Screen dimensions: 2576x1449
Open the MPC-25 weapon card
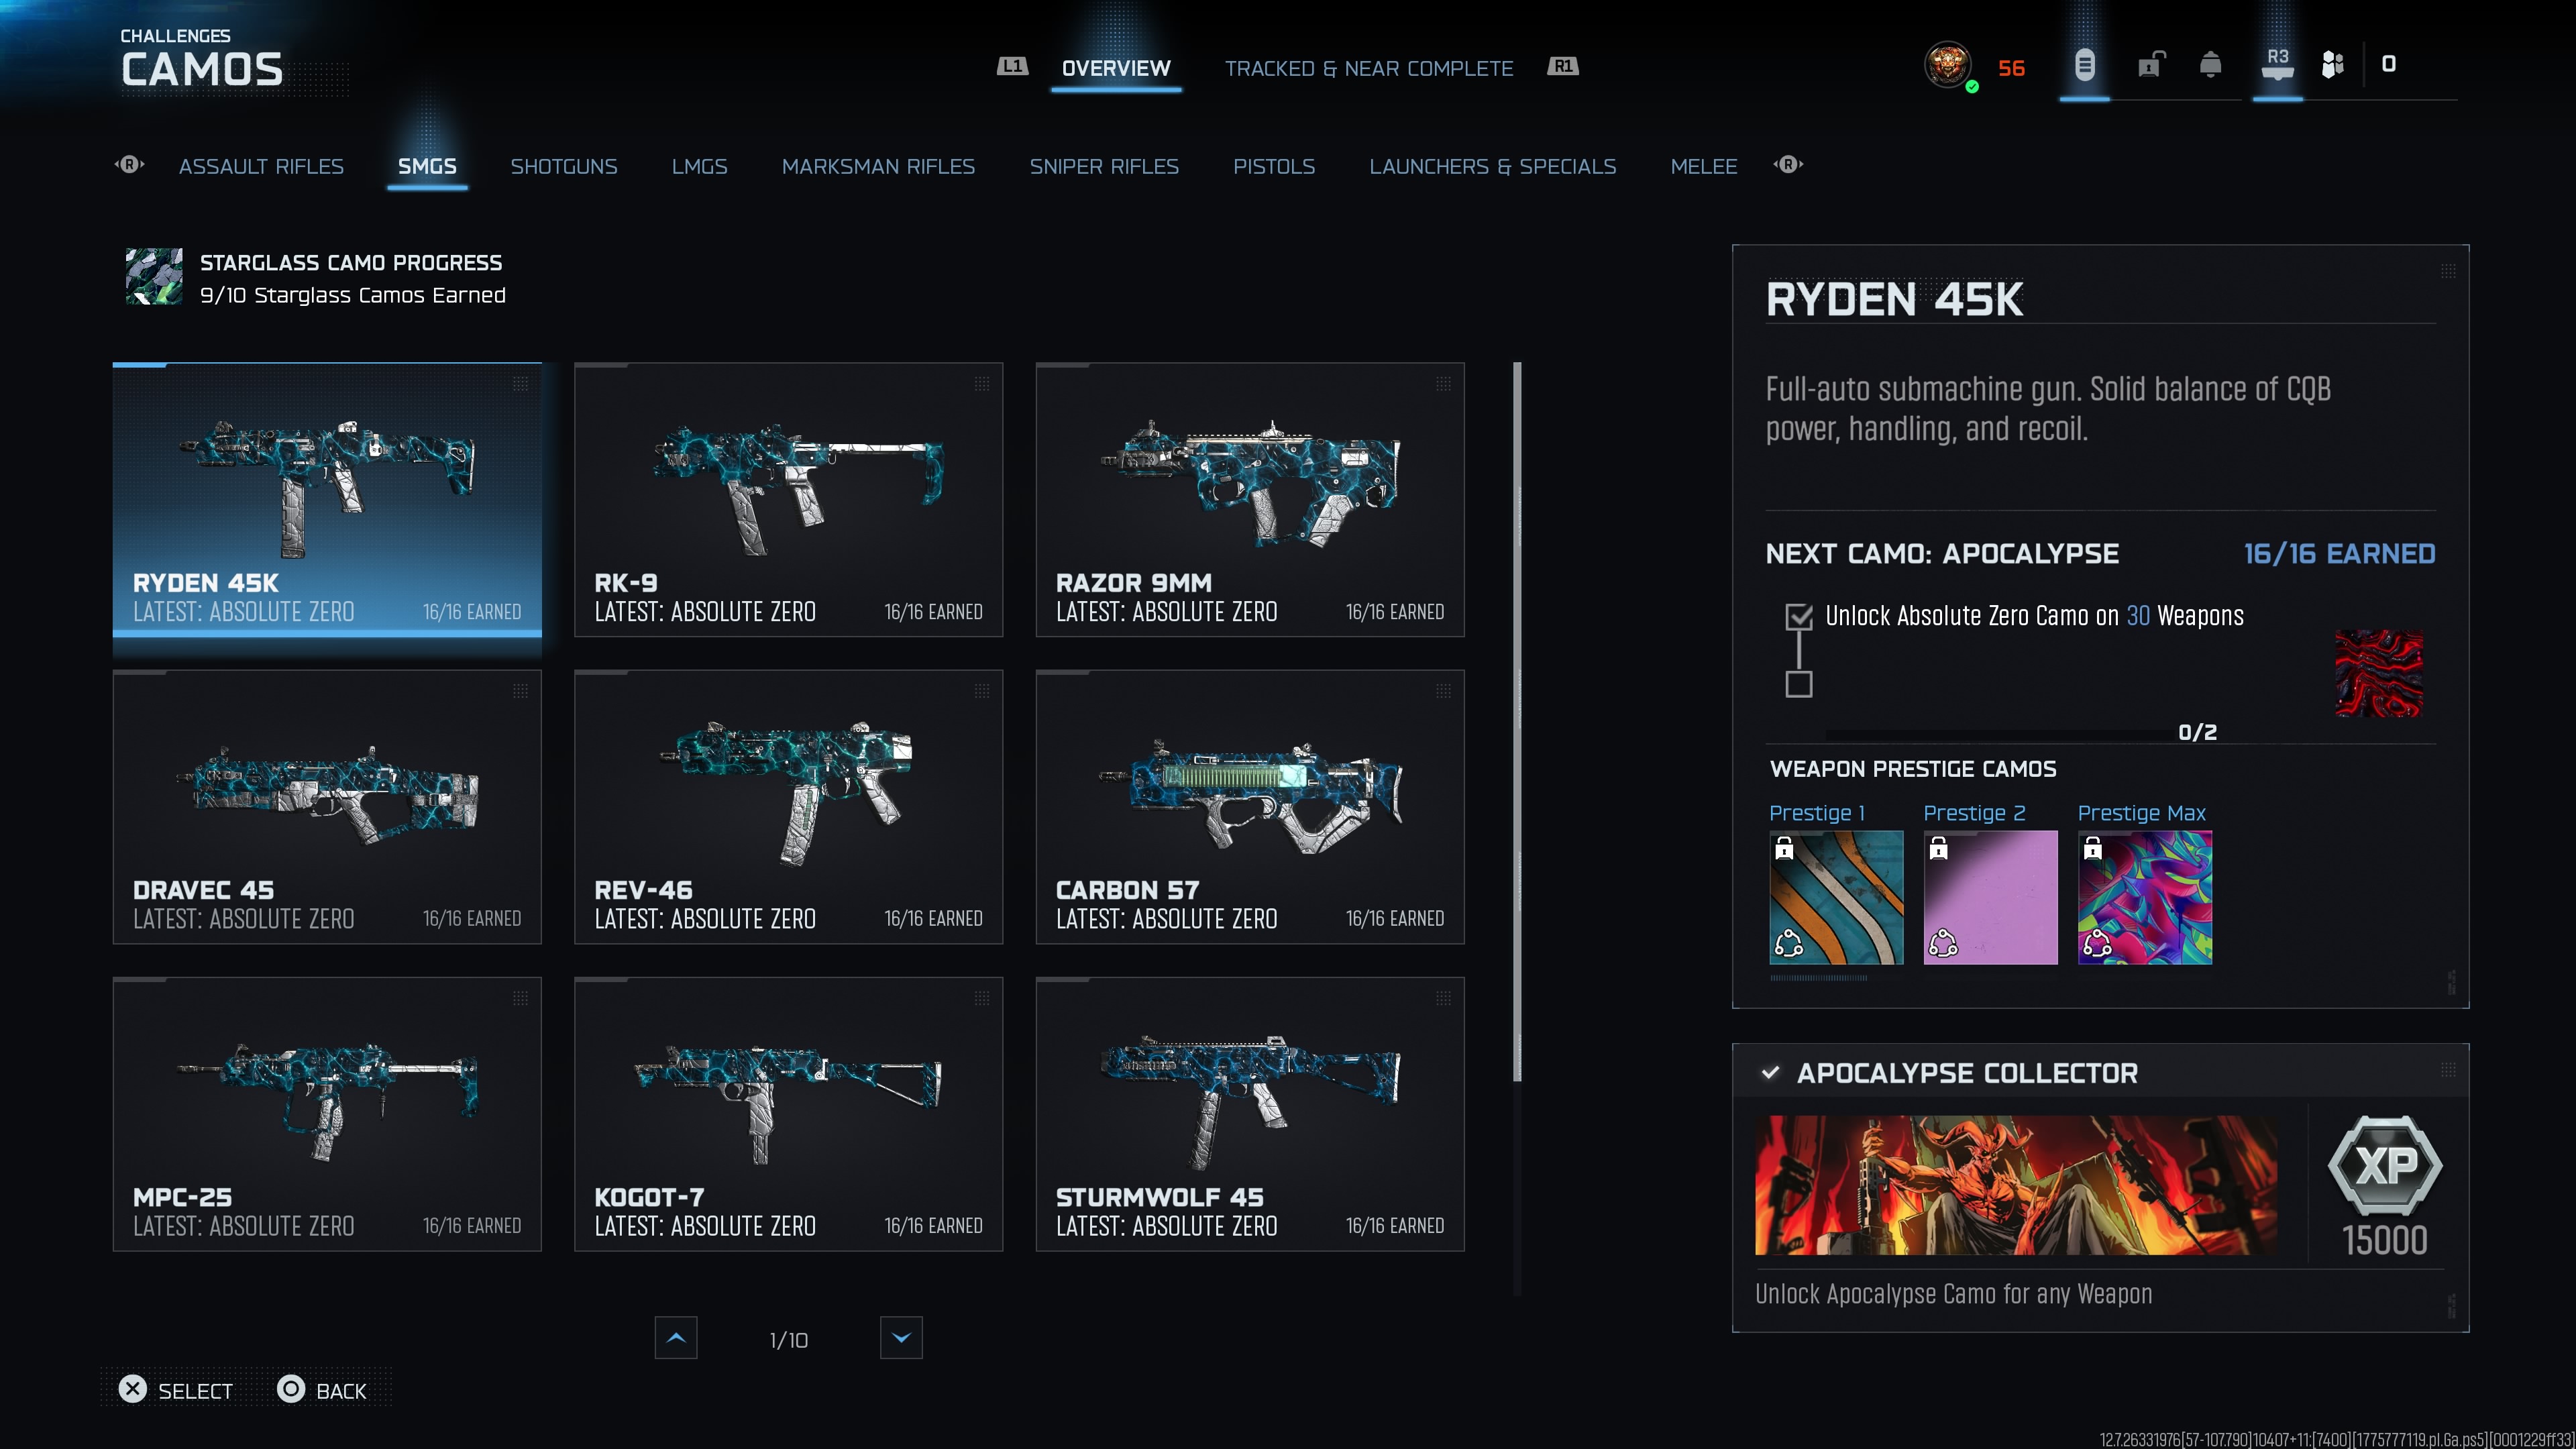[327, 1114]
